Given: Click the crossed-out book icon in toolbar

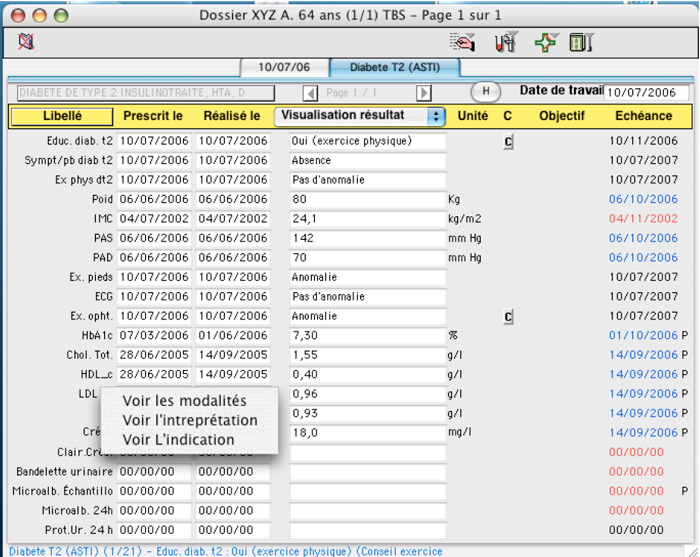Looking at the screenshot, I should (x=26, y=42).
